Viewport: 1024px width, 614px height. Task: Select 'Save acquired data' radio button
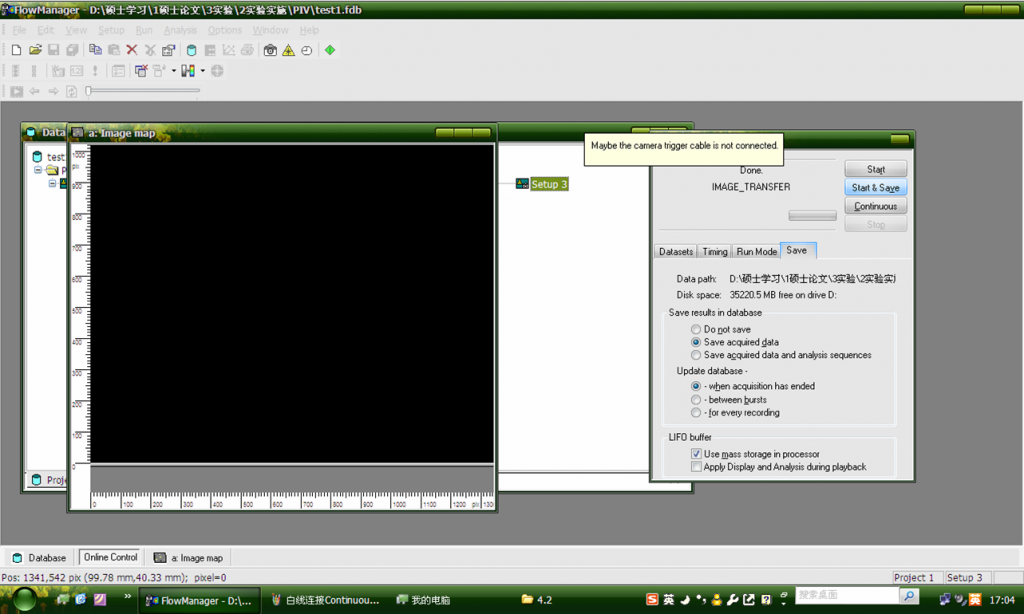pyautogui.click(x=696, y=342)
